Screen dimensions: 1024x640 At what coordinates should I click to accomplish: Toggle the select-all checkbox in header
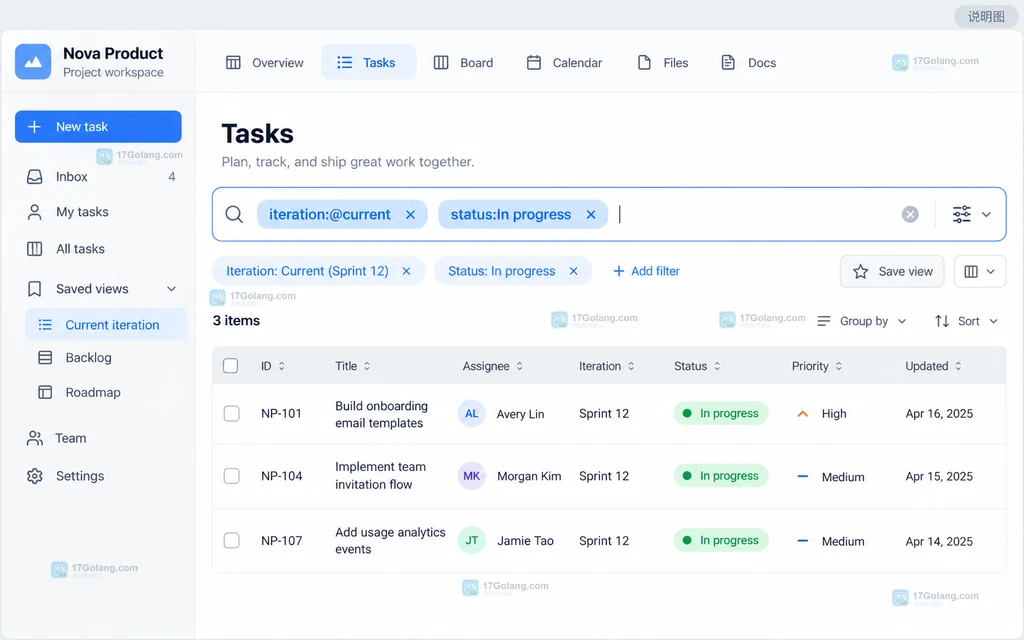tap(231, 366)
